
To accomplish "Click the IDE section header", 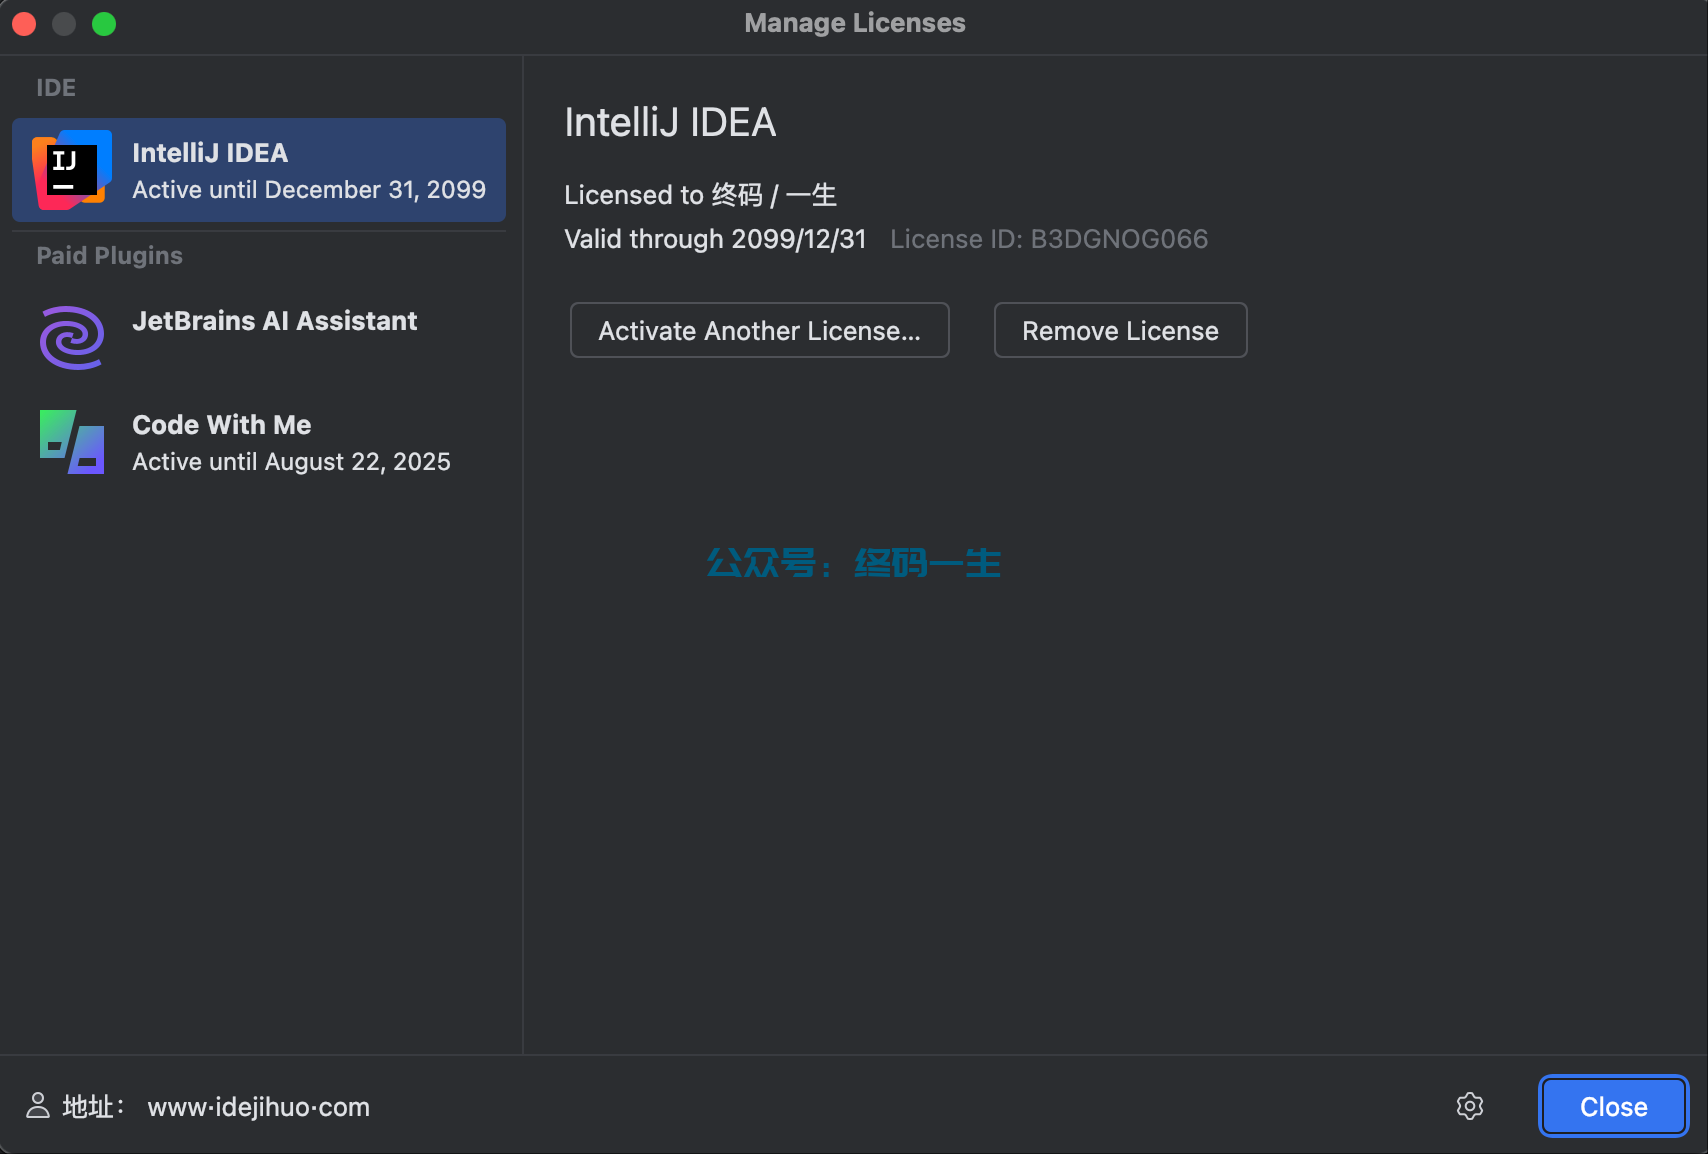I will click(56, 87).
